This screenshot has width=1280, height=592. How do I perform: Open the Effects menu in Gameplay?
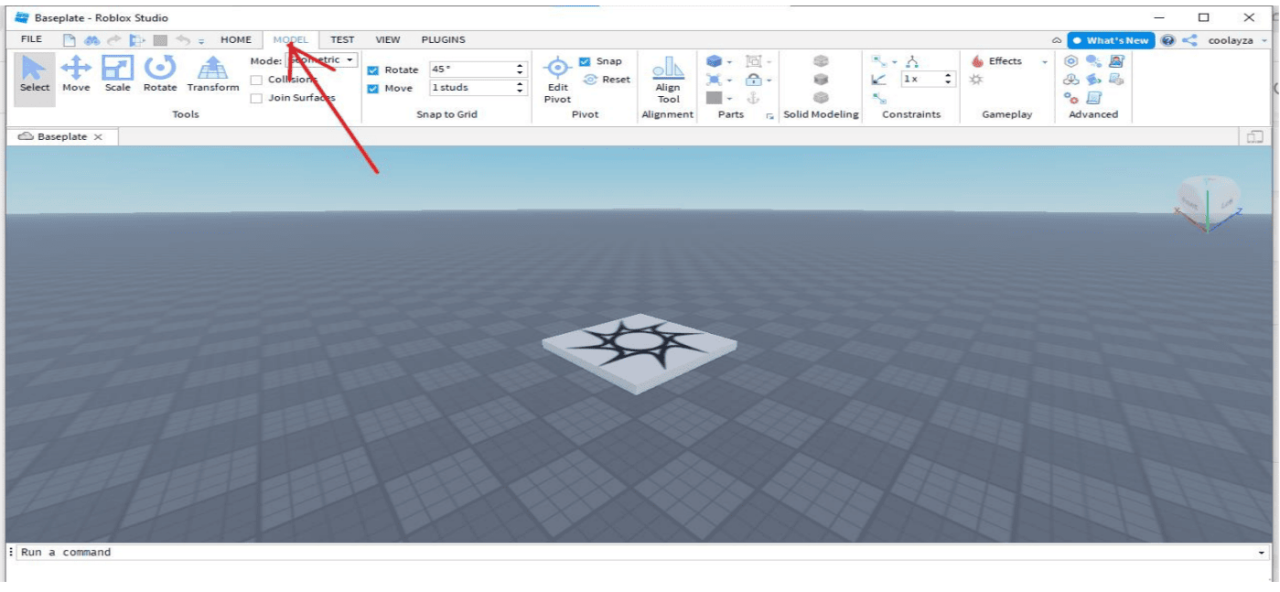(1000, 61)
